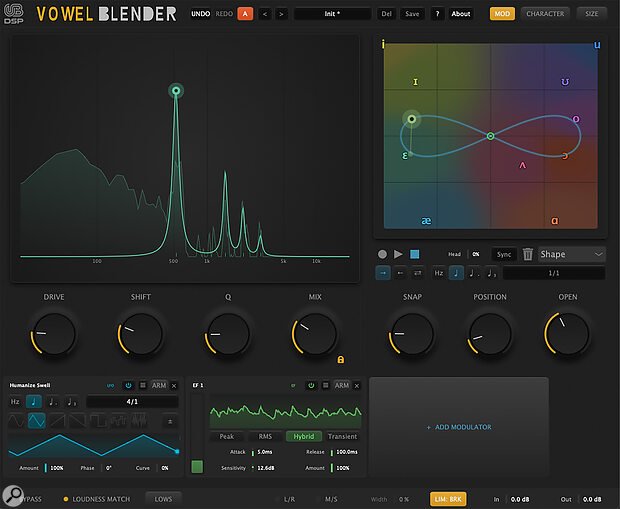
Task: Open the 1/1 path rate selector
Action: 554,273
